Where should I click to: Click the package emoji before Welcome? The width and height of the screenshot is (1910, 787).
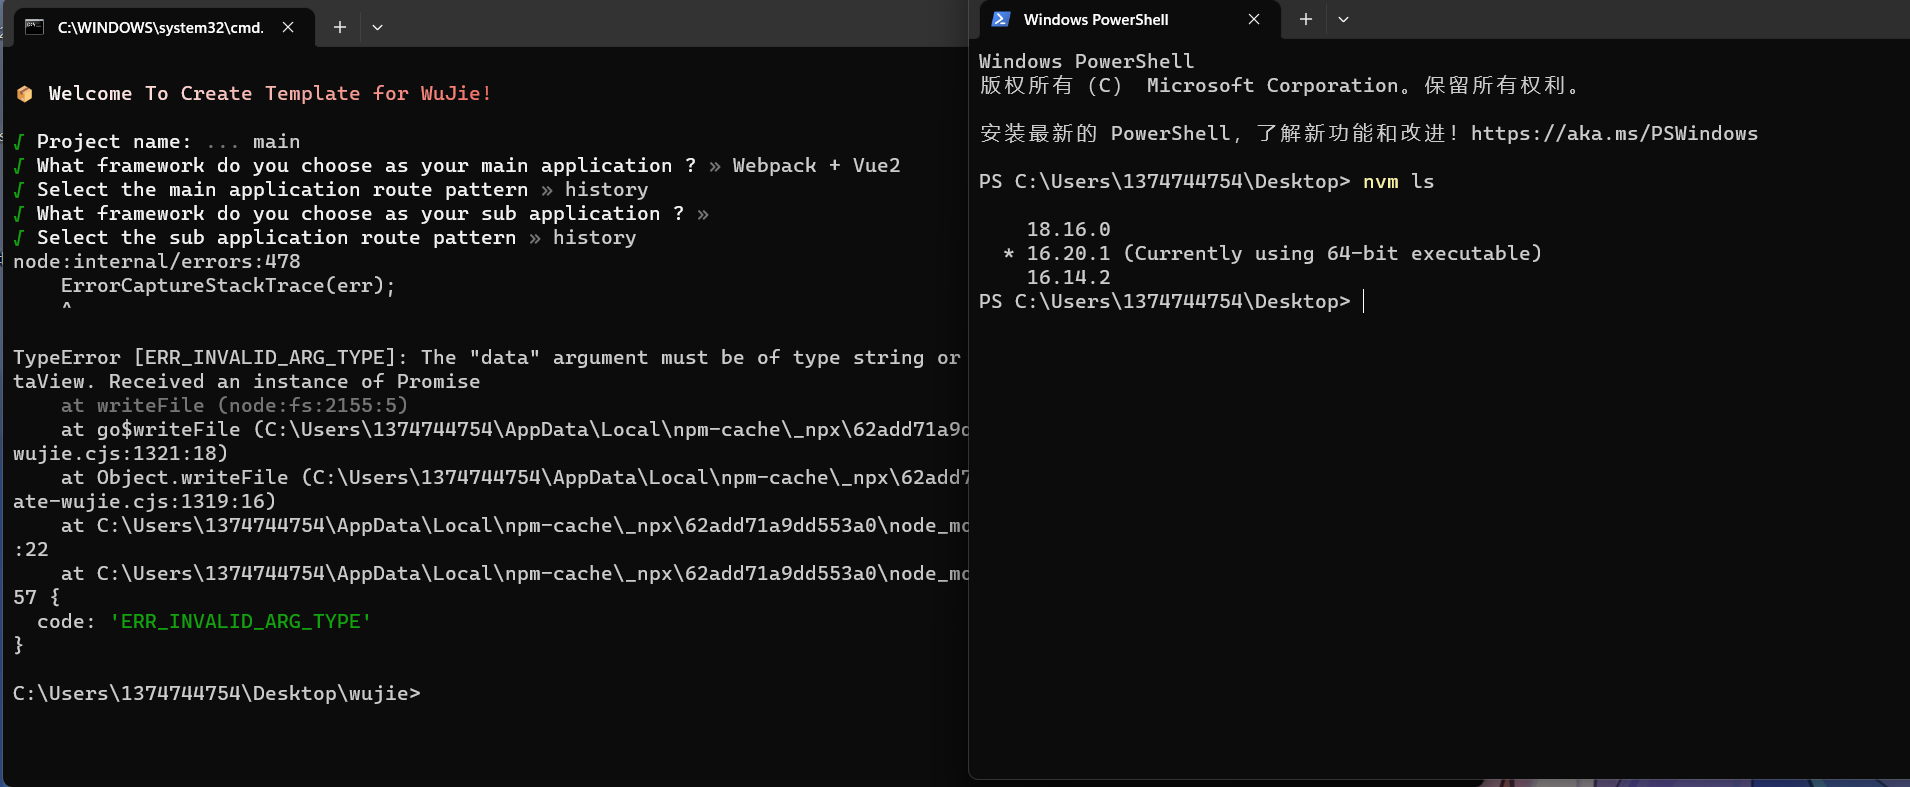pos(25,94)
